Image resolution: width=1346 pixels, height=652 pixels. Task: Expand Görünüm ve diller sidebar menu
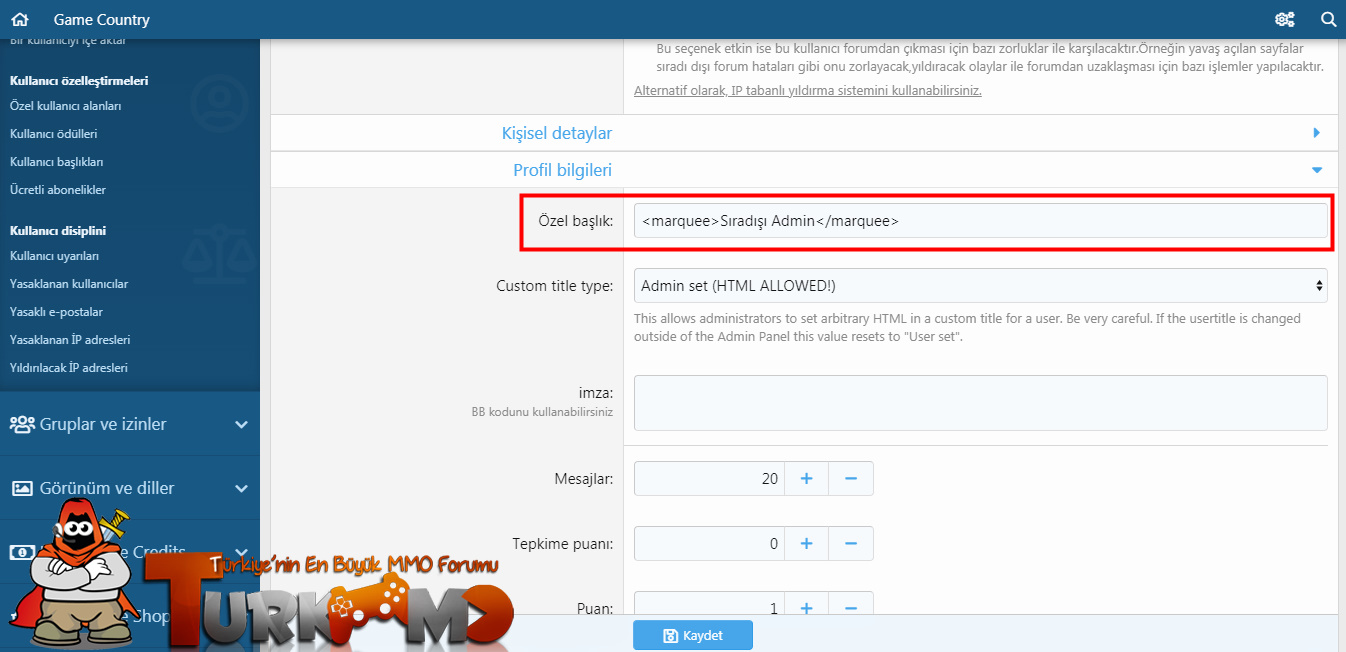click(x=130, y=488)
